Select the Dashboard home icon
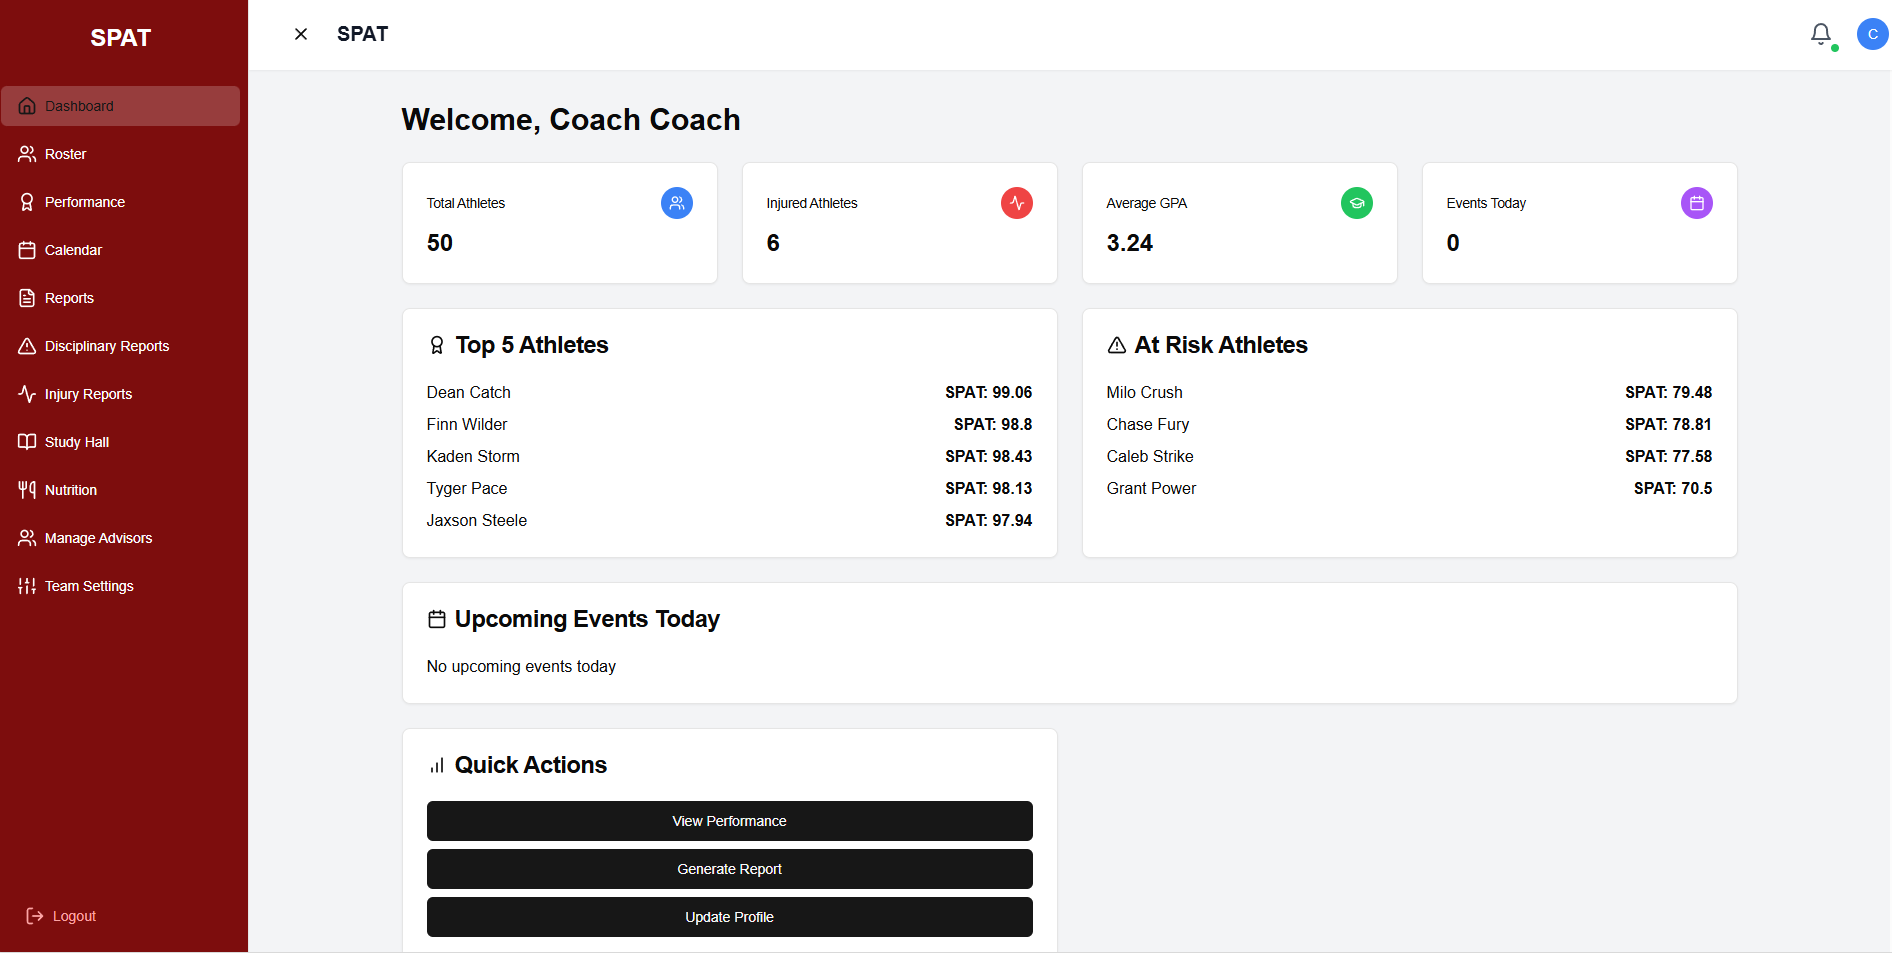Screen dimensions: 1892x953 click(x=27, y=106)
